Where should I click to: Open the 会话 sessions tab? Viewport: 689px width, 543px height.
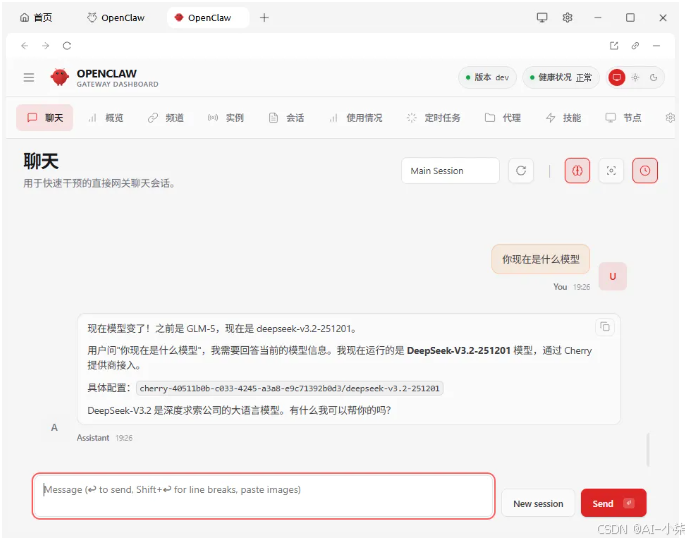pos(286,118)
